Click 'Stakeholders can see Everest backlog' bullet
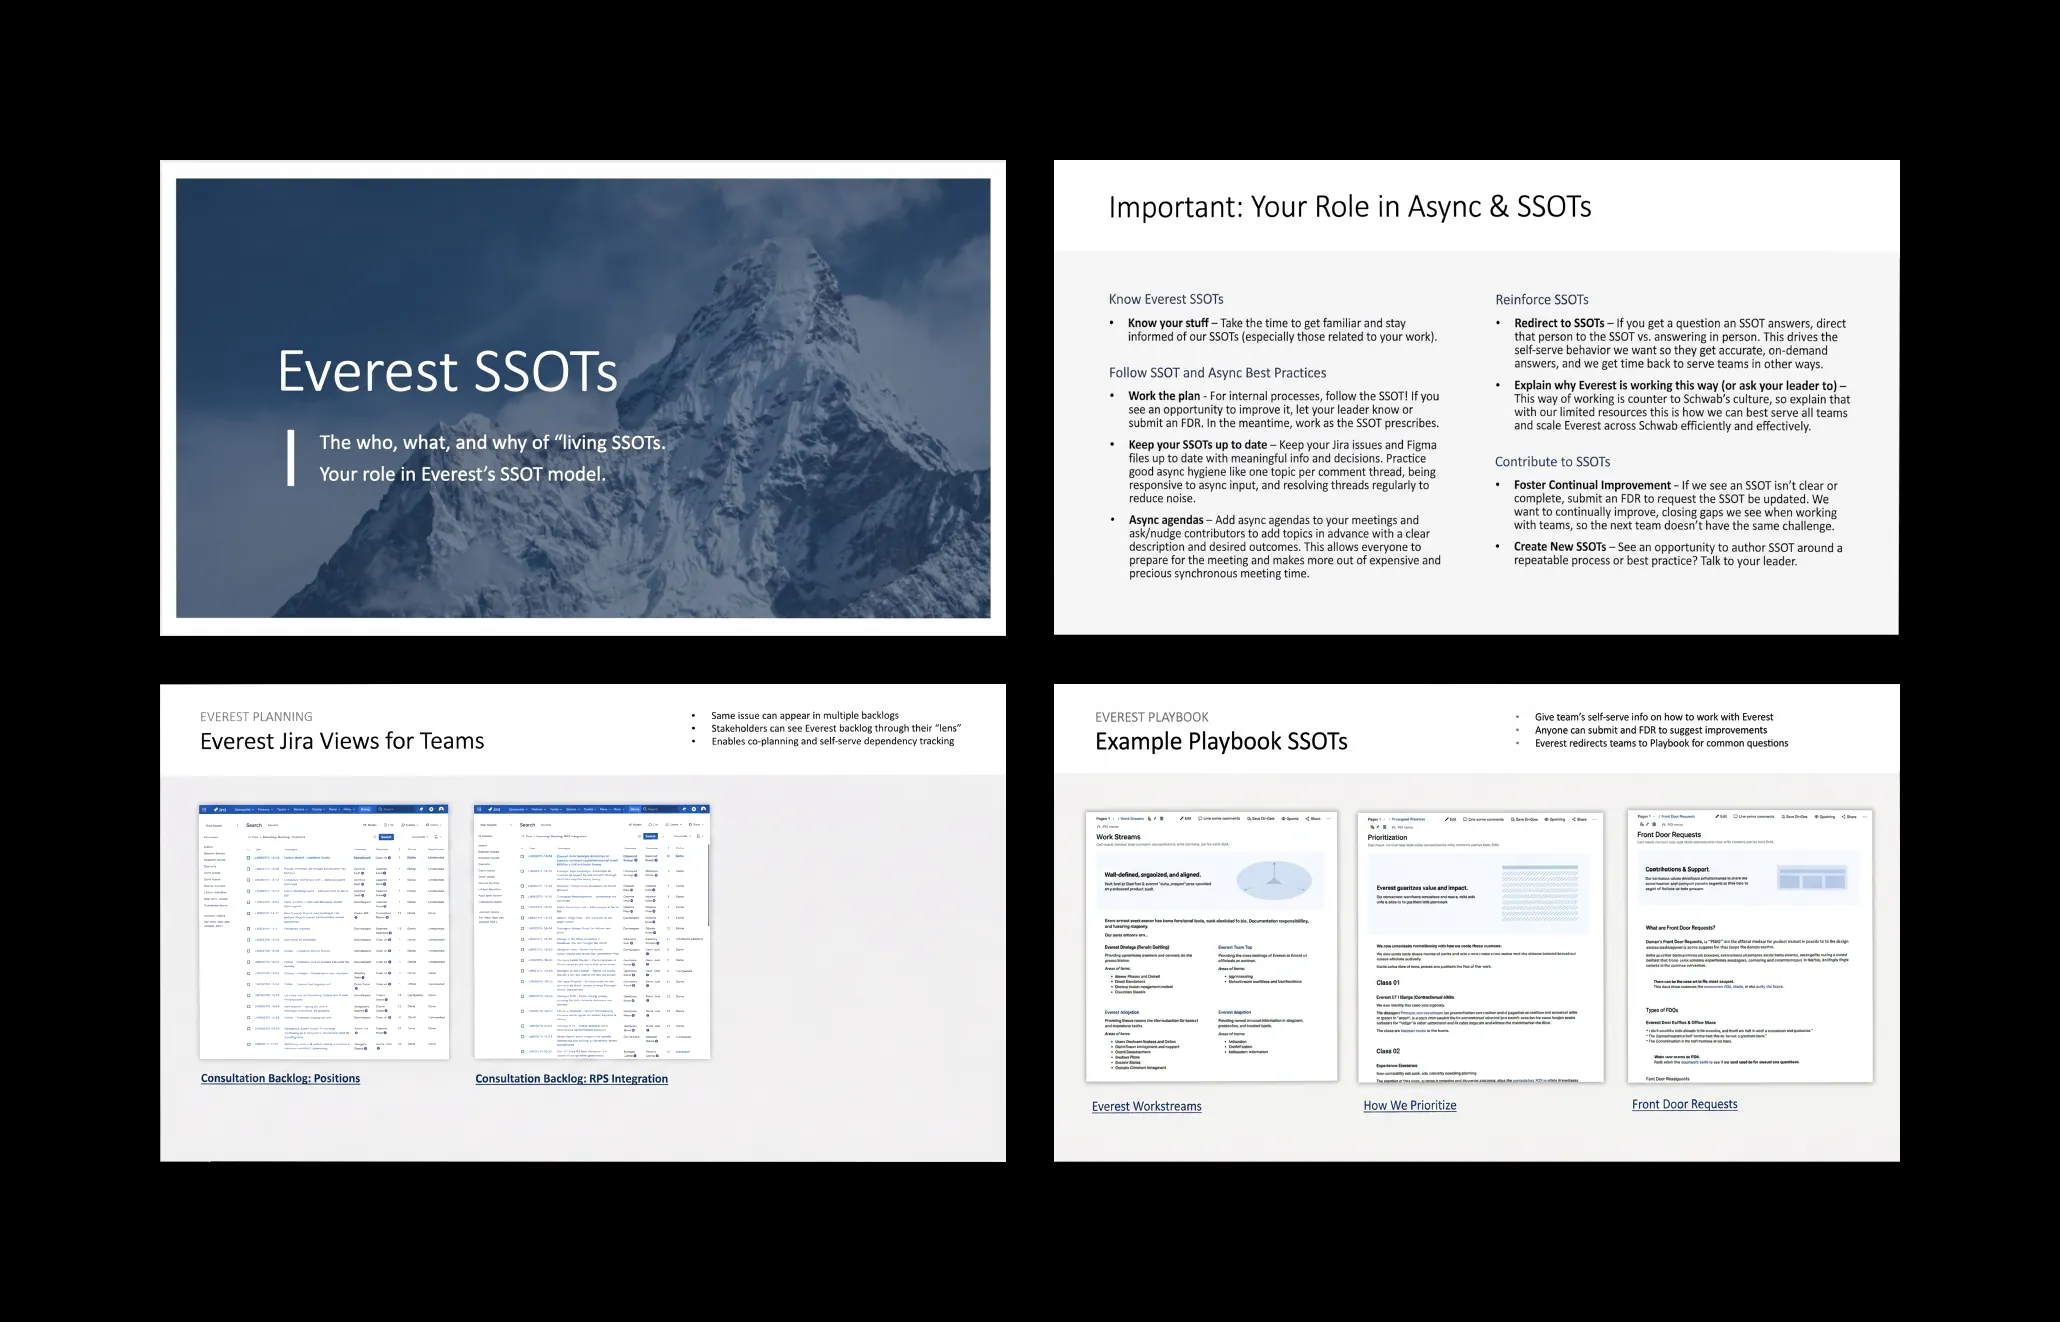The height and width of the screenshot is (1322, 2060). [x=836, y=728]
